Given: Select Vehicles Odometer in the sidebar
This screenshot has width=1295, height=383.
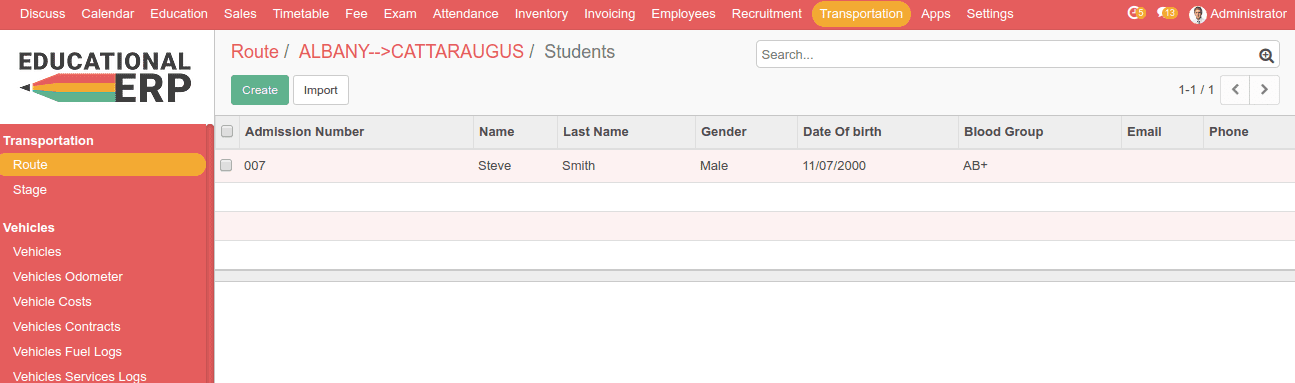Looking at the screenshot, I should (68, 277).
